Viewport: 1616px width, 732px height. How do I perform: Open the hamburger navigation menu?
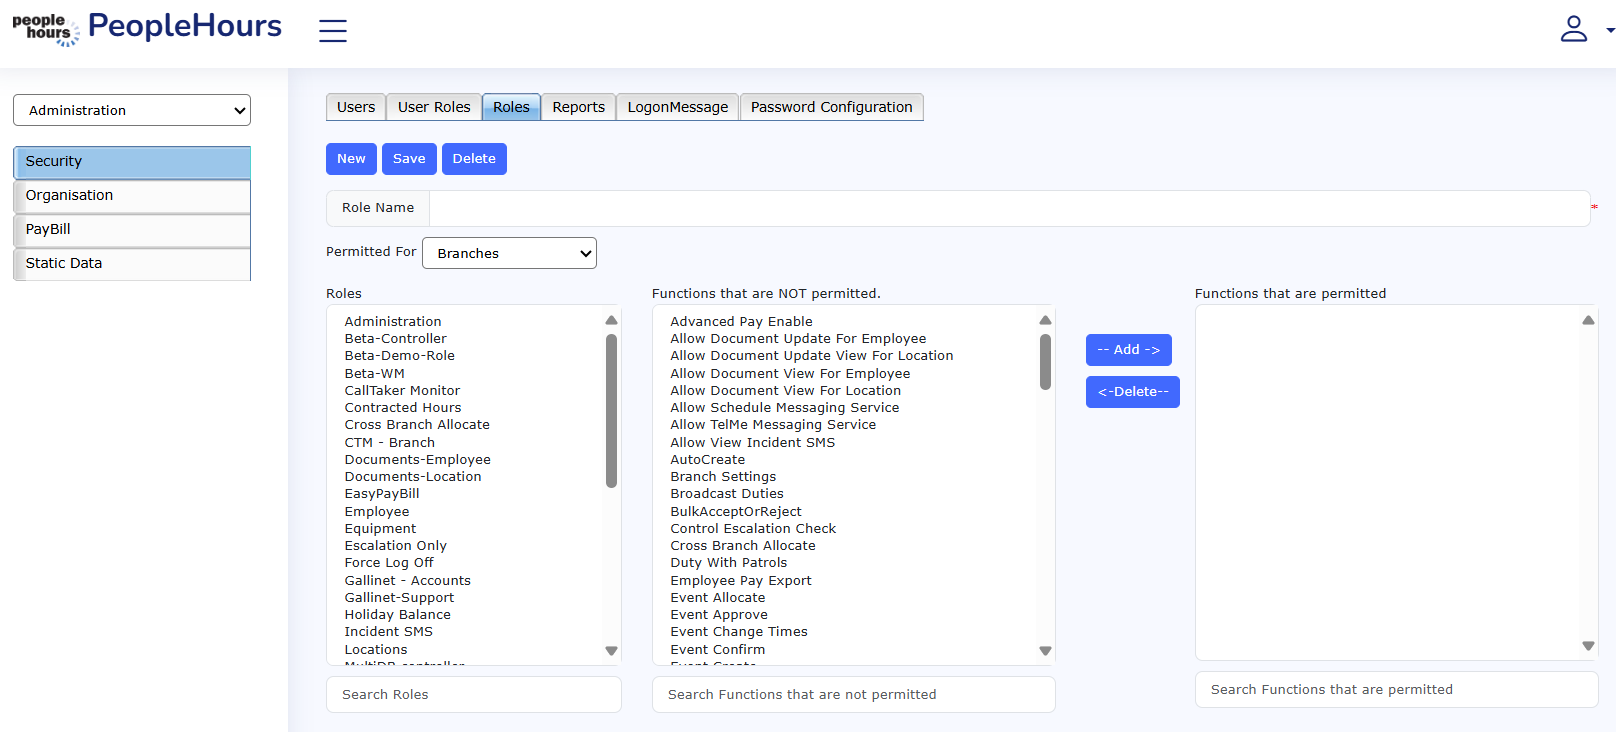[333, 31]
